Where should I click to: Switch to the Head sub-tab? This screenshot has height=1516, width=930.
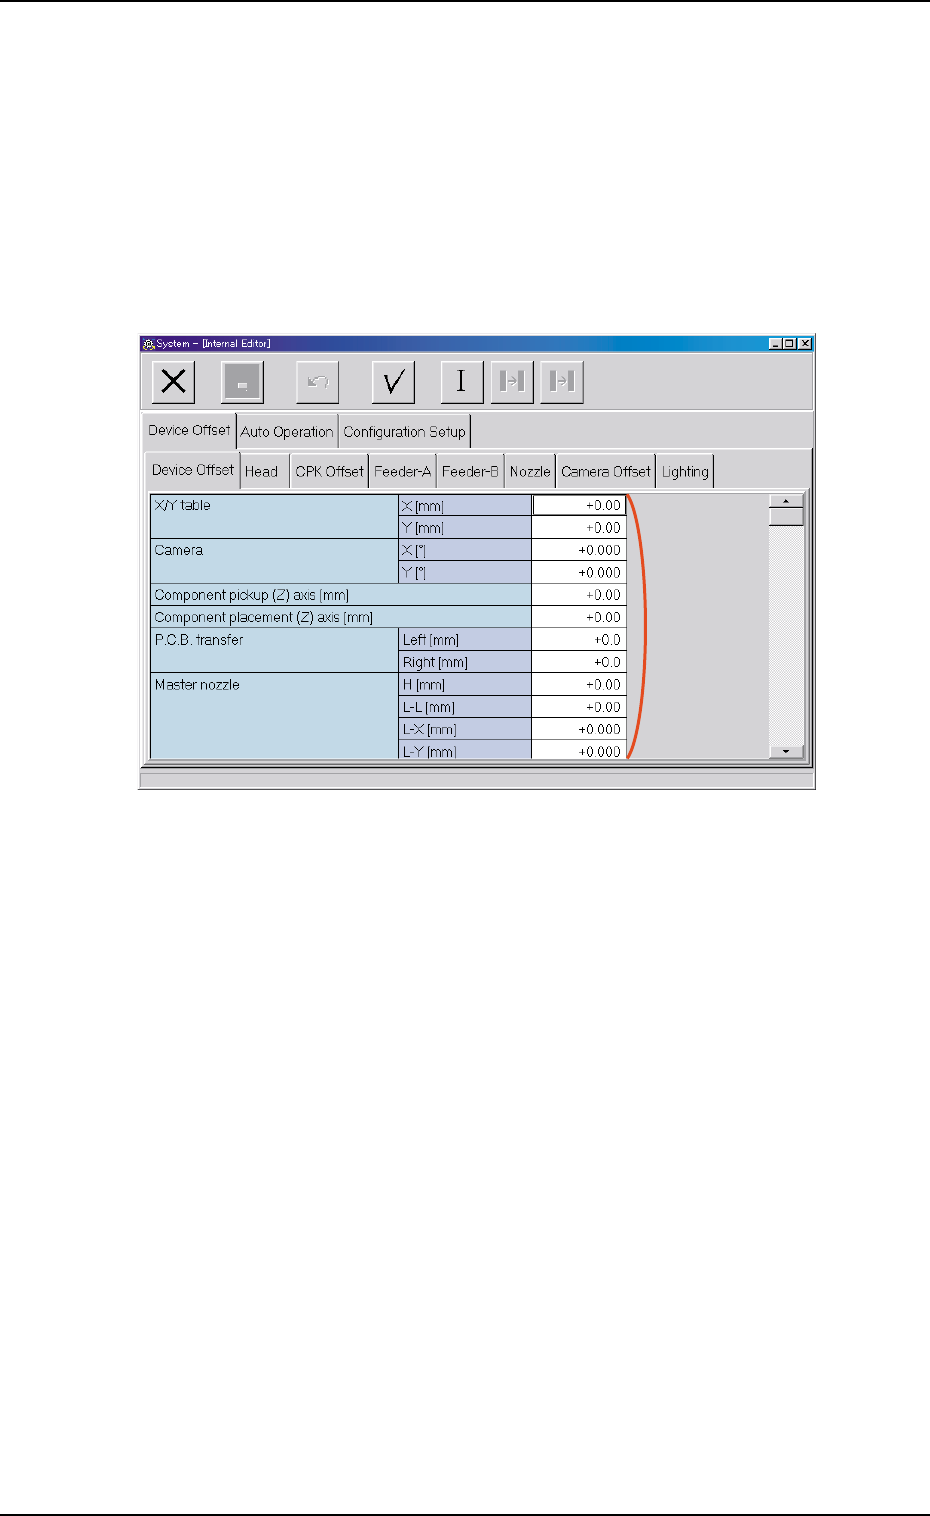pyautogui.click(x=265, y=472)
